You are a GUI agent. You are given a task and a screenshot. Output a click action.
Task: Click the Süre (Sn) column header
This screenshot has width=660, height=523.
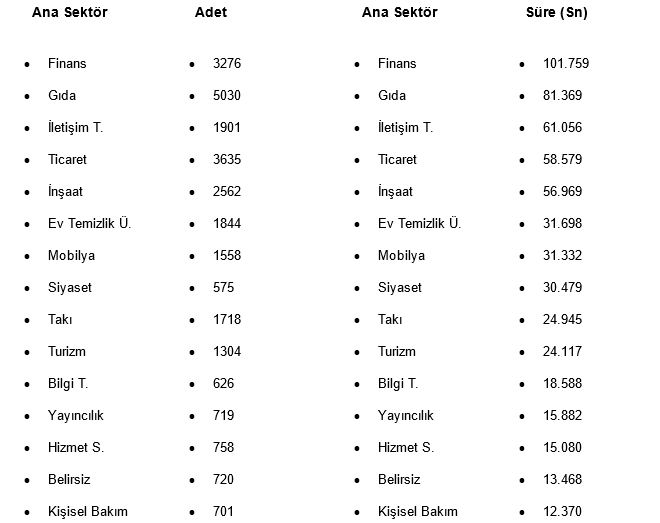pyautogui.click(x=557, y=13)
